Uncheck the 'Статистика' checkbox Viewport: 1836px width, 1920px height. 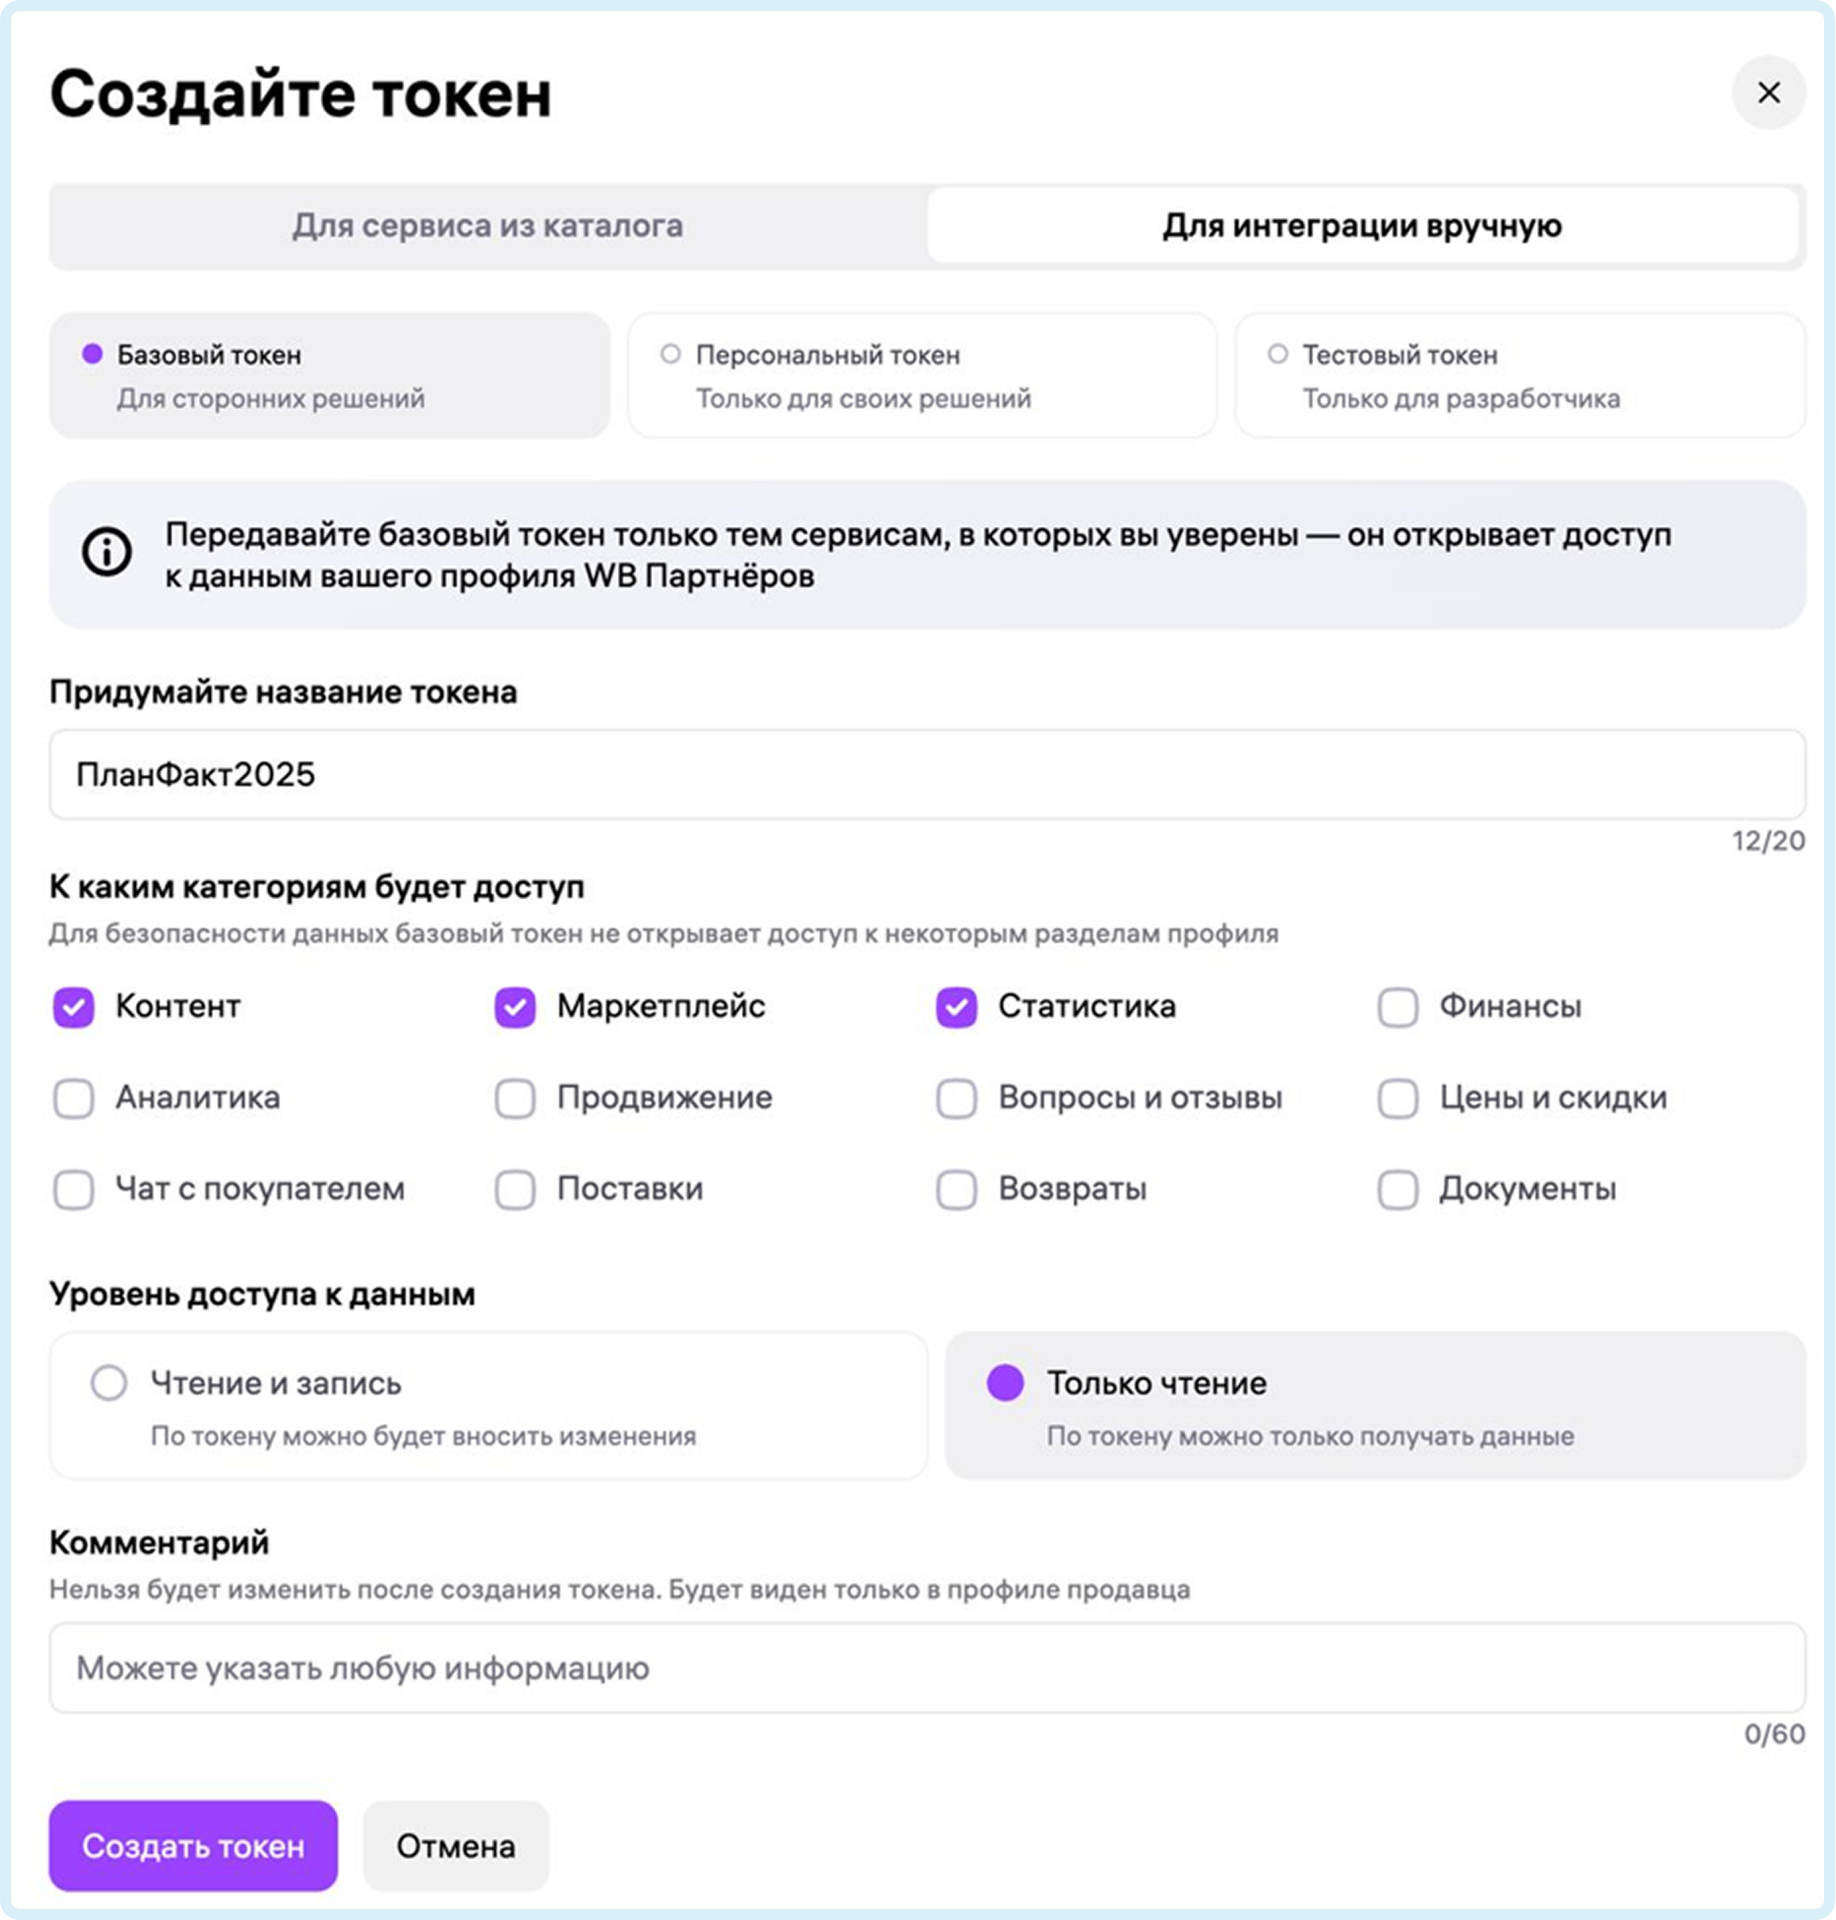pyautogui.click(x=956, y=1007)
